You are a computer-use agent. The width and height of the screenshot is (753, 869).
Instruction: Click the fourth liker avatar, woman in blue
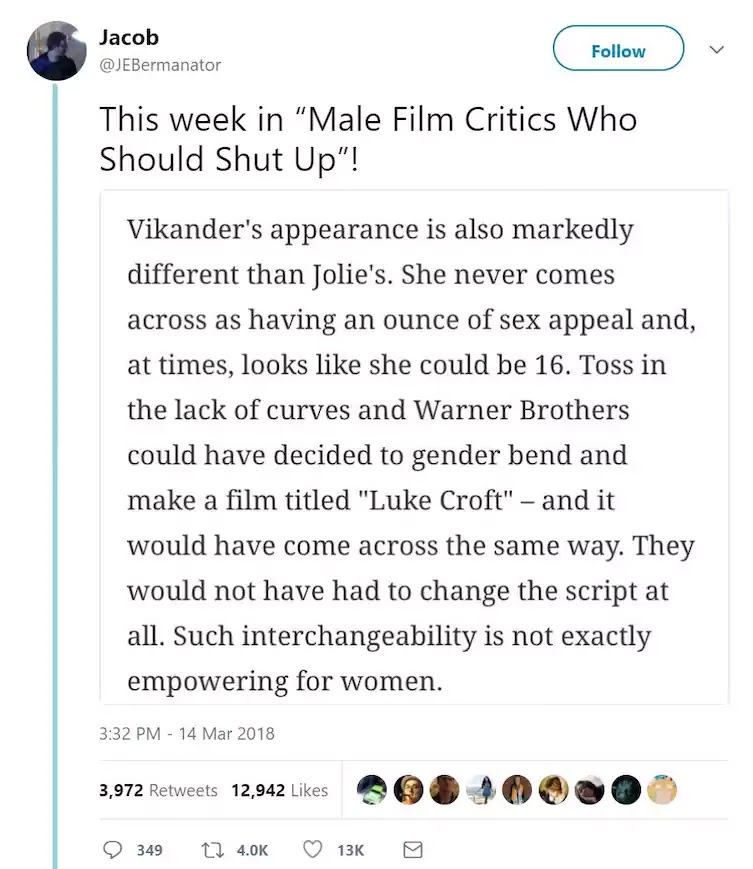tap(480, 790)
